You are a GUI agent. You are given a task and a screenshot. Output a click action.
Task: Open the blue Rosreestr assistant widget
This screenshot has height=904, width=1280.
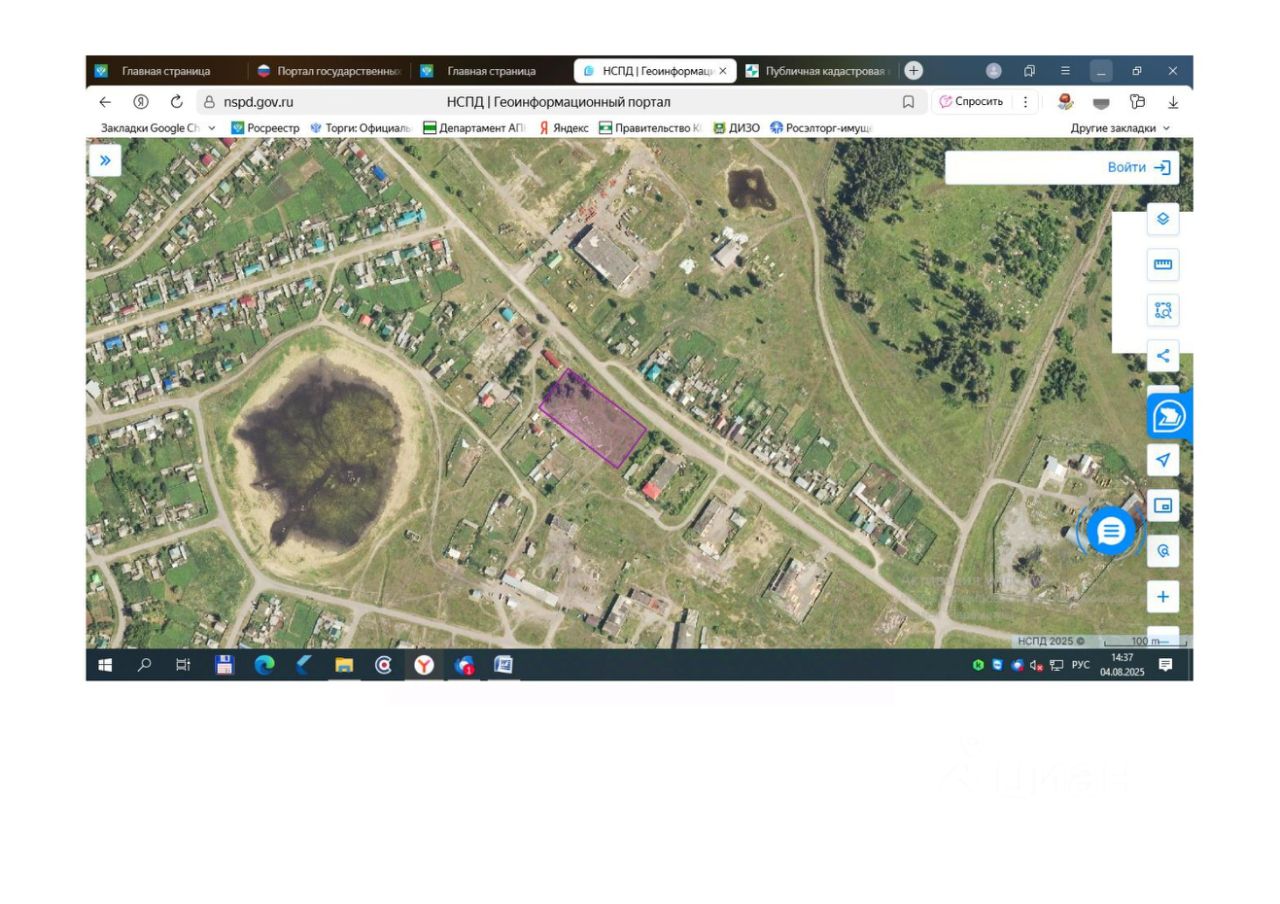click(x=1169, y=416)
